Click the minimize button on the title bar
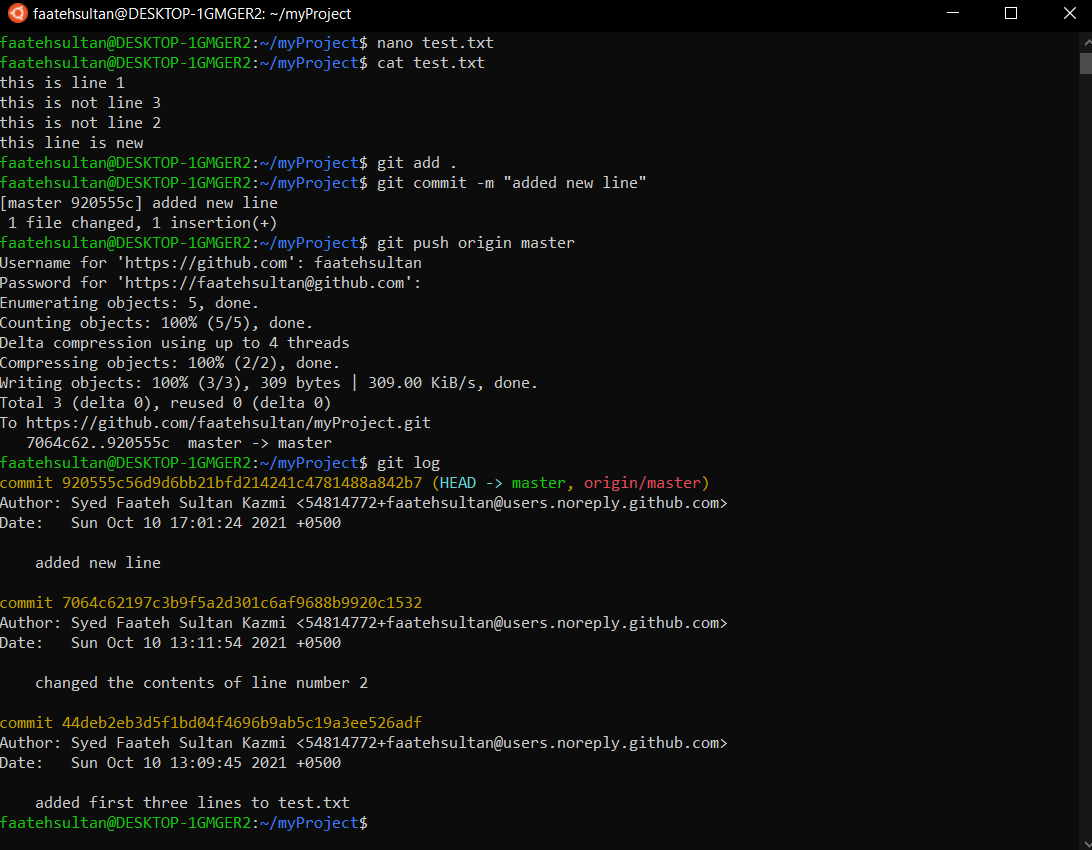This screenshot has width=1092, height=850. click(x=951, y=14)
